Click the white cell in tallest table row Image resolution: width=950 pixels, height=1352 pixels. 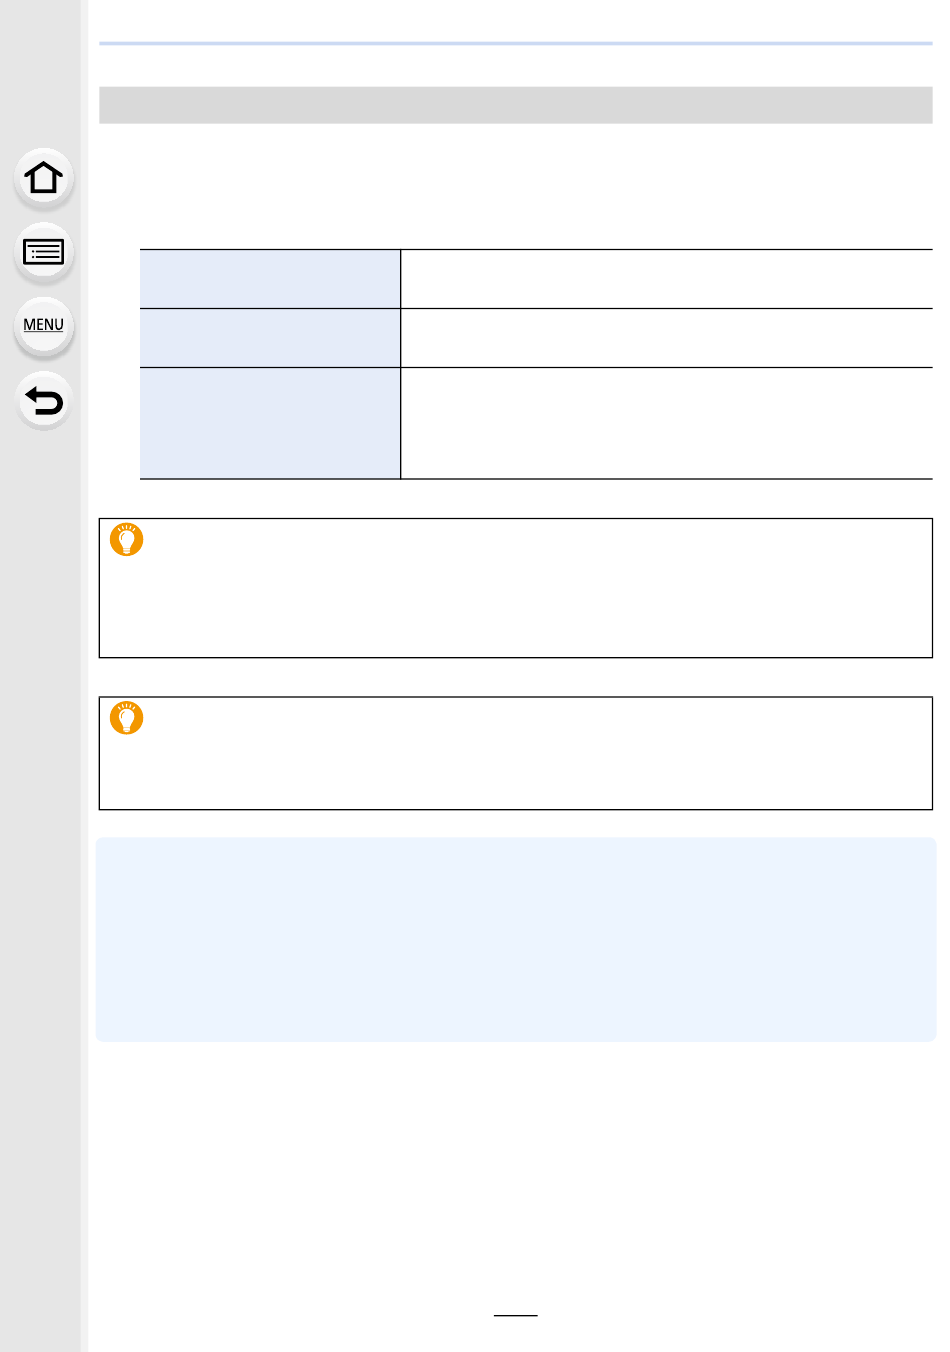tap(667, 423)
